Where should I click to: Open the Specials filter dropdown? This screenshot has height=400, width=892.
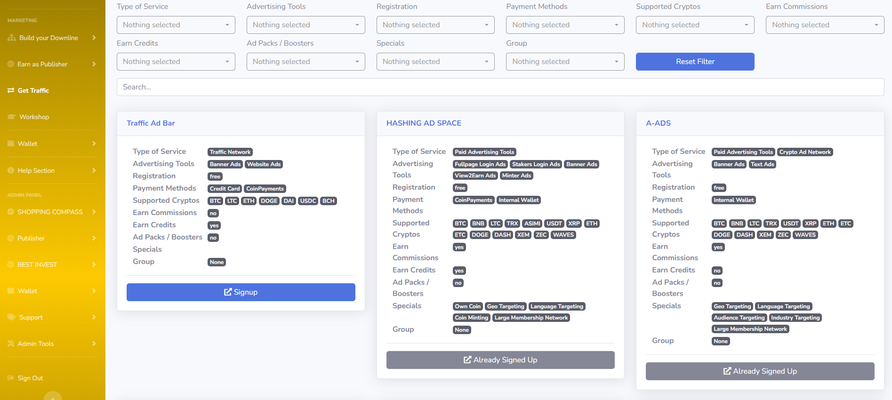(x=435, y=61)
